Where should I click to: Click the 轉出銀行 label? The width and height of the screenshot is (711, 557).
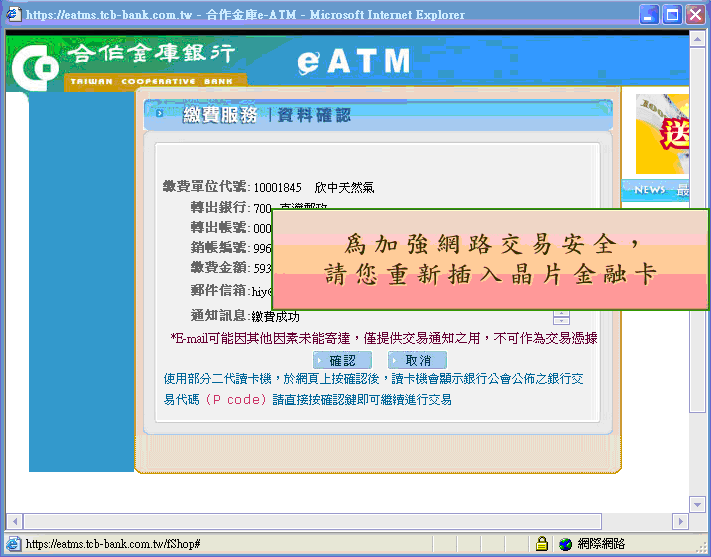tap(219, 207)
